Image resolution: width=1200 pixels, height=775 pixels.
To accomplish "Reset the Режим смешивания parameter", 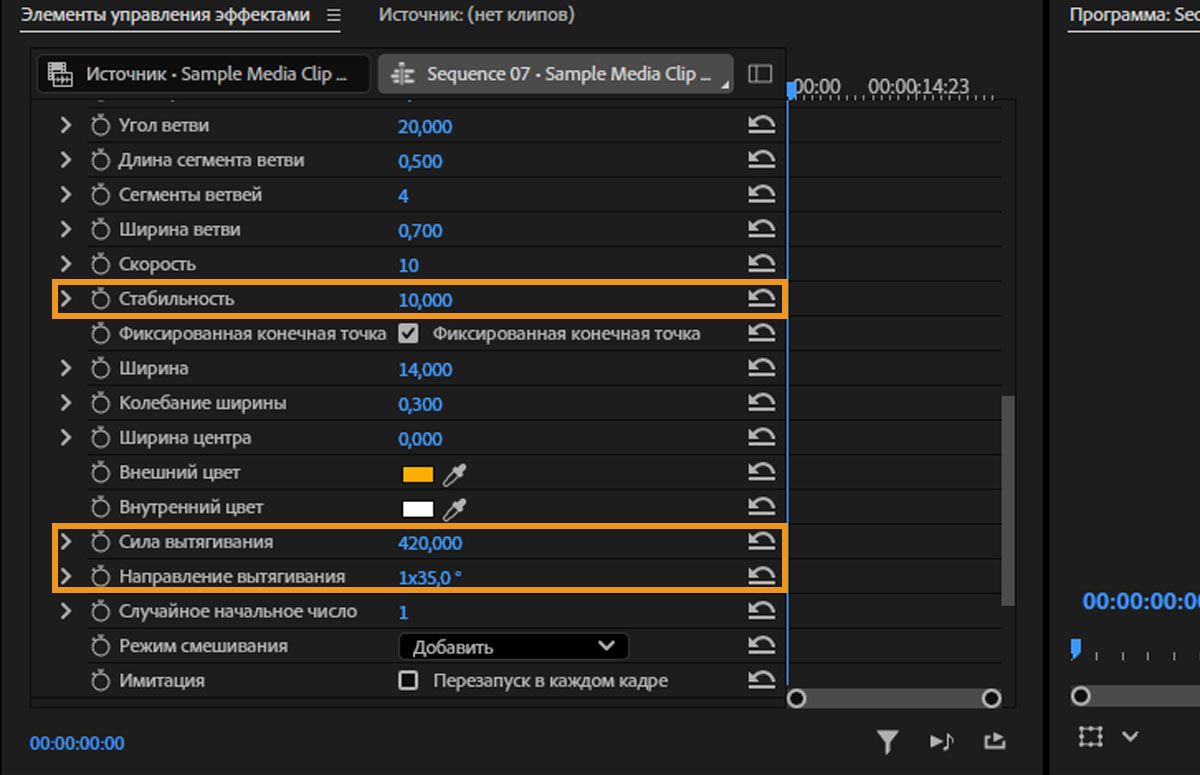I will click(x=762, y=646).
